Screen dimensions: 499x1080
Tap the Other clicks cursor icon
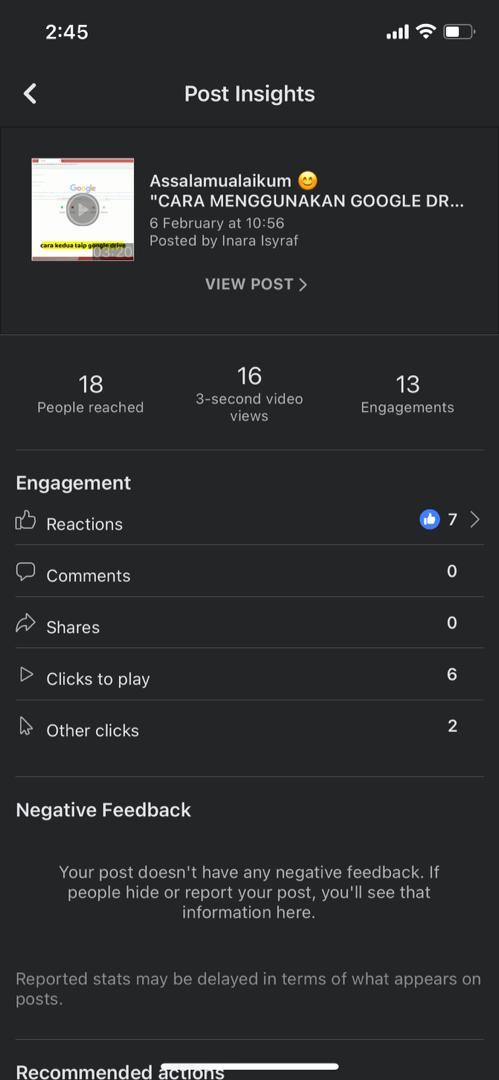point(26,727)
